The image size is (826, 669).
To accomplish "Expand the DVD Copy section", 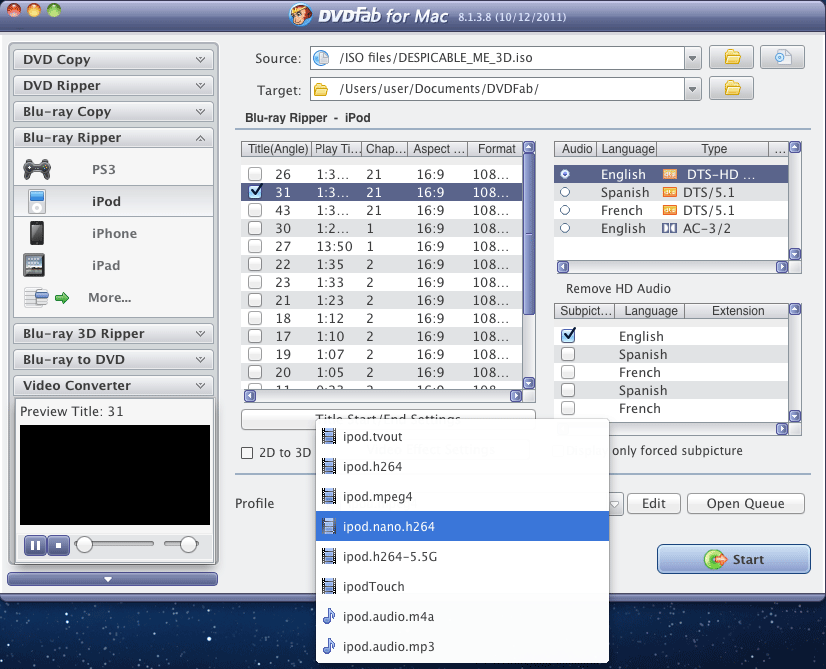I will pos(113,60).
